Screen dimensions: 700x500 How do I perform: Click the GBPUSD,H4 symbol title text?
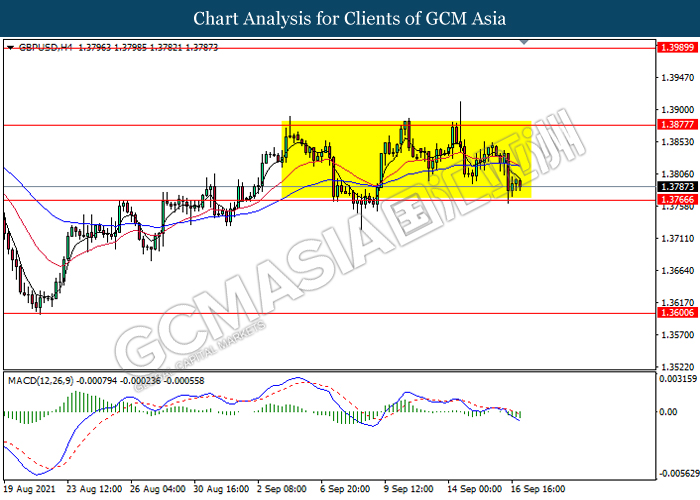pos(45,47)
